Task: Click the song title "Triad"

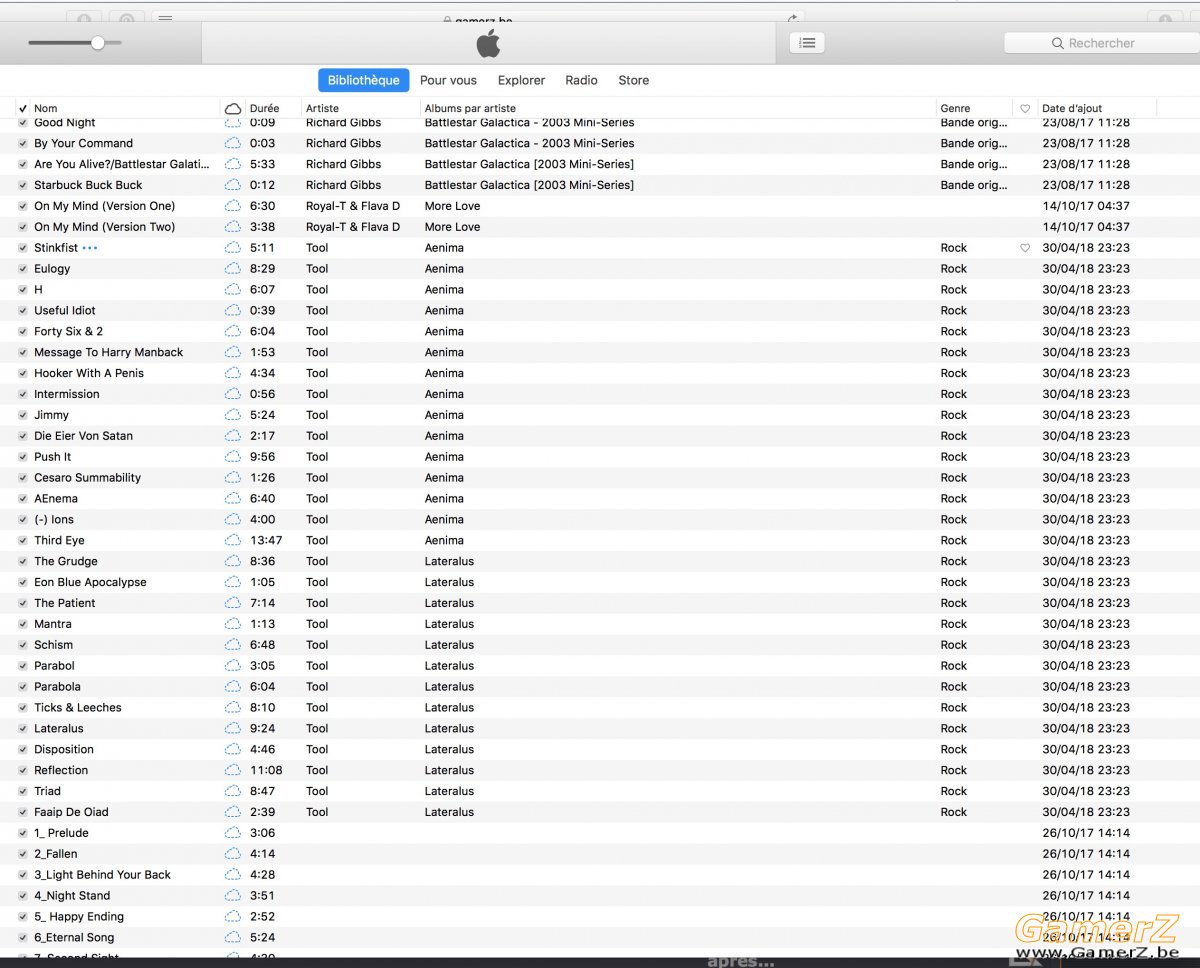Action: click(x=47, y=791)
